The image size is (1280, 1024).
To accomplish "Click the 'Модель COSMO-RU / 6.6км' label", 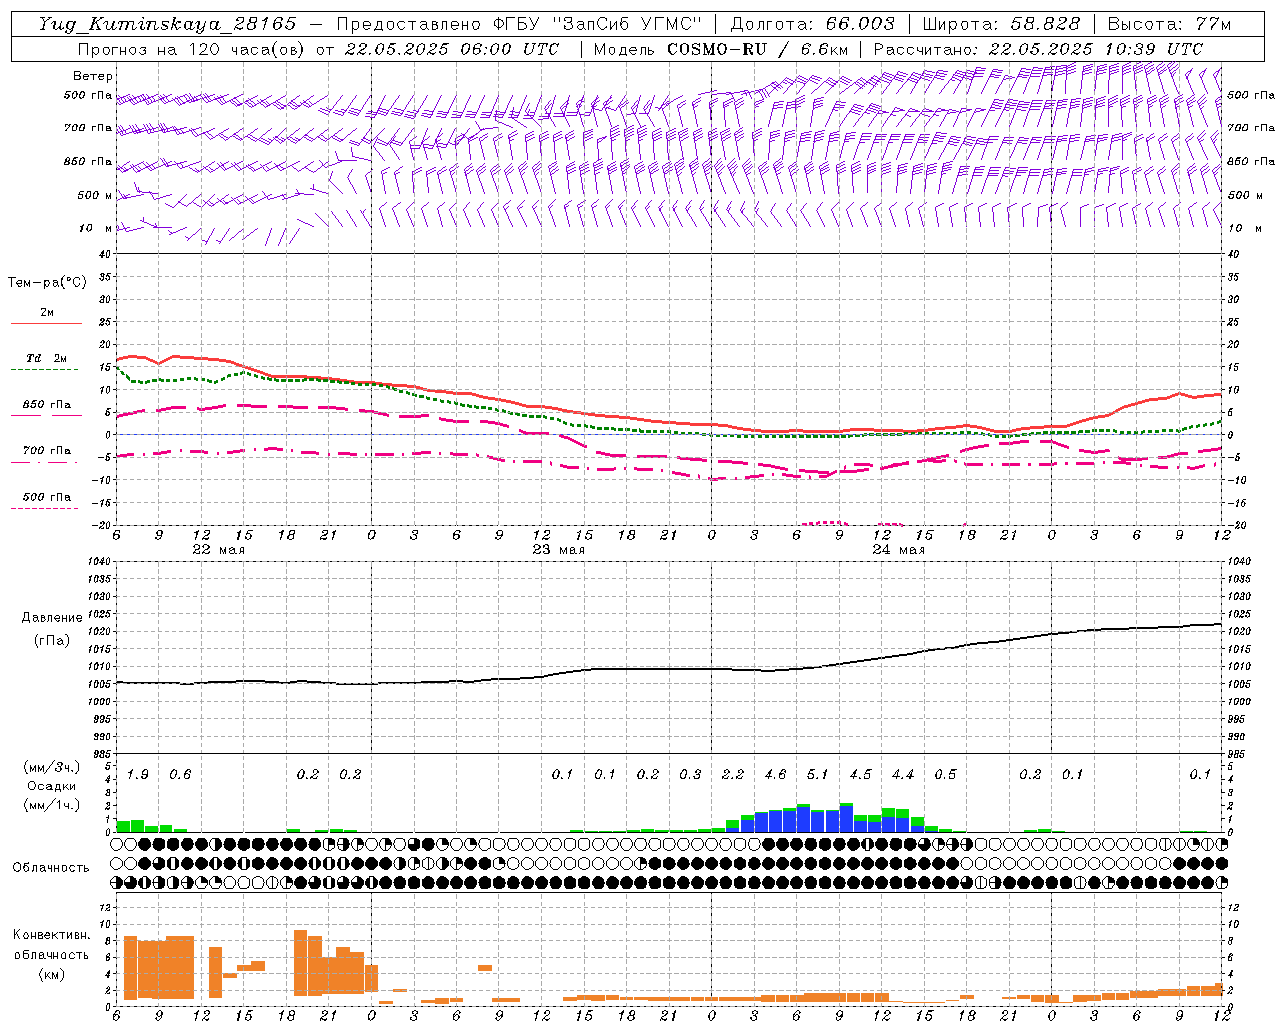I will pos(721,49).
